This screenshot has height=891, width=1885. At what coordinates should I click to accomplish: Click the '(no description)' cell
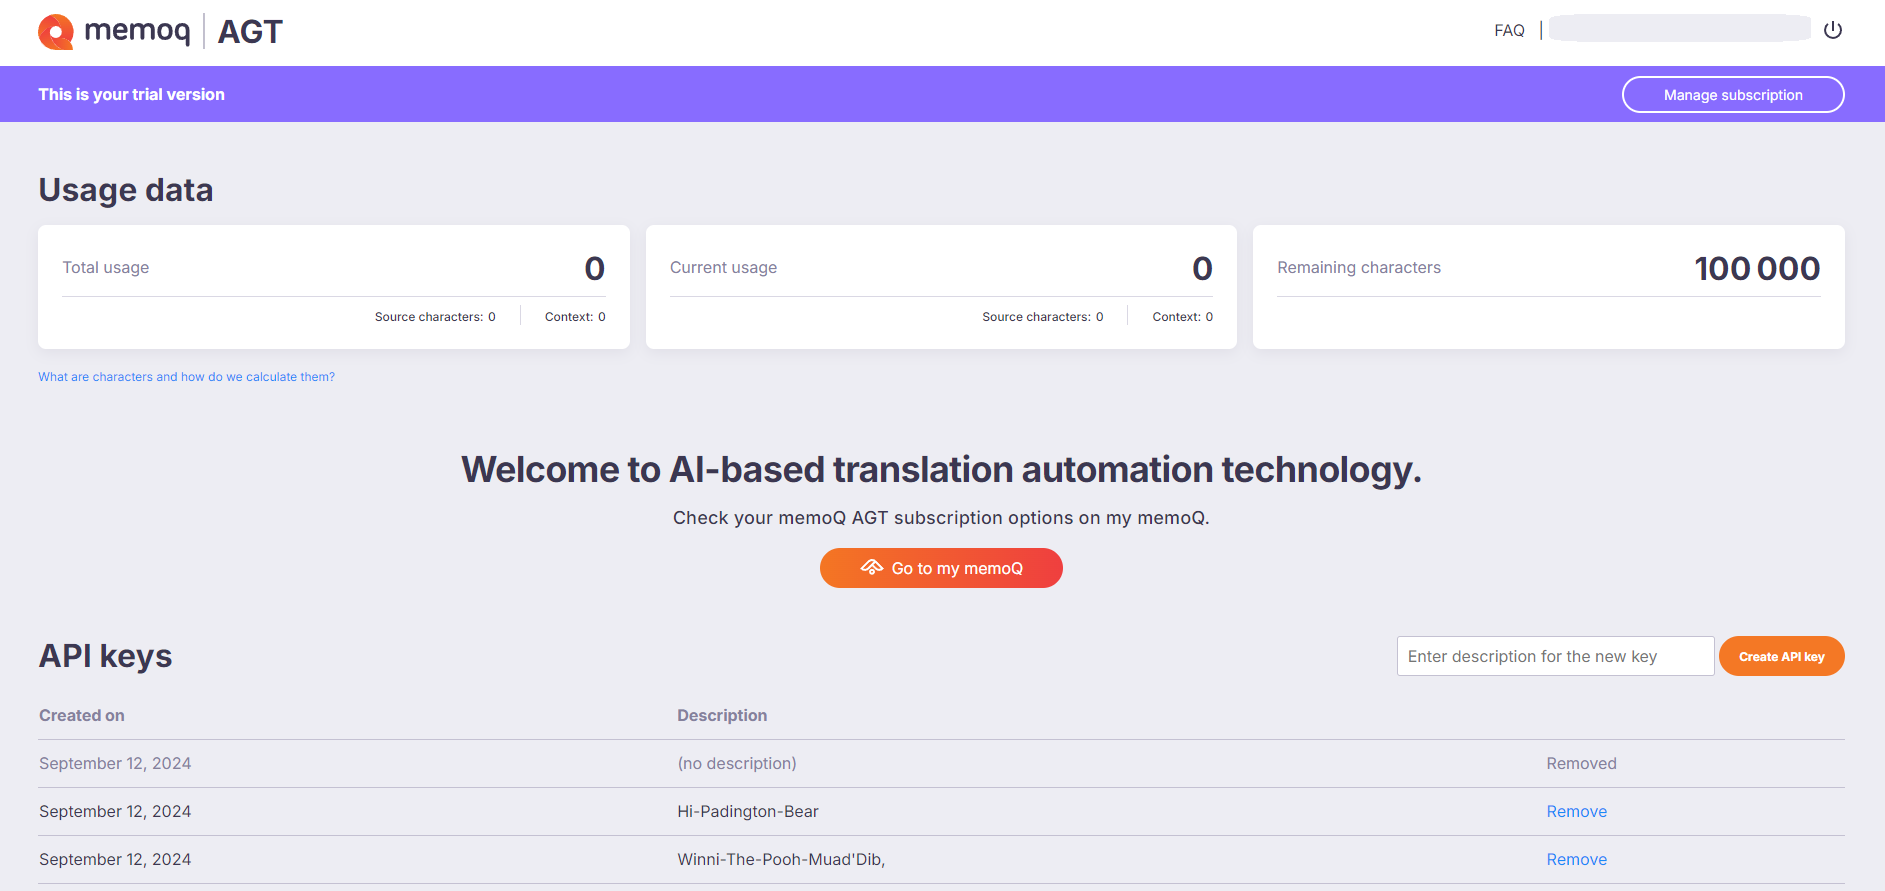click(x=737, y=763)
